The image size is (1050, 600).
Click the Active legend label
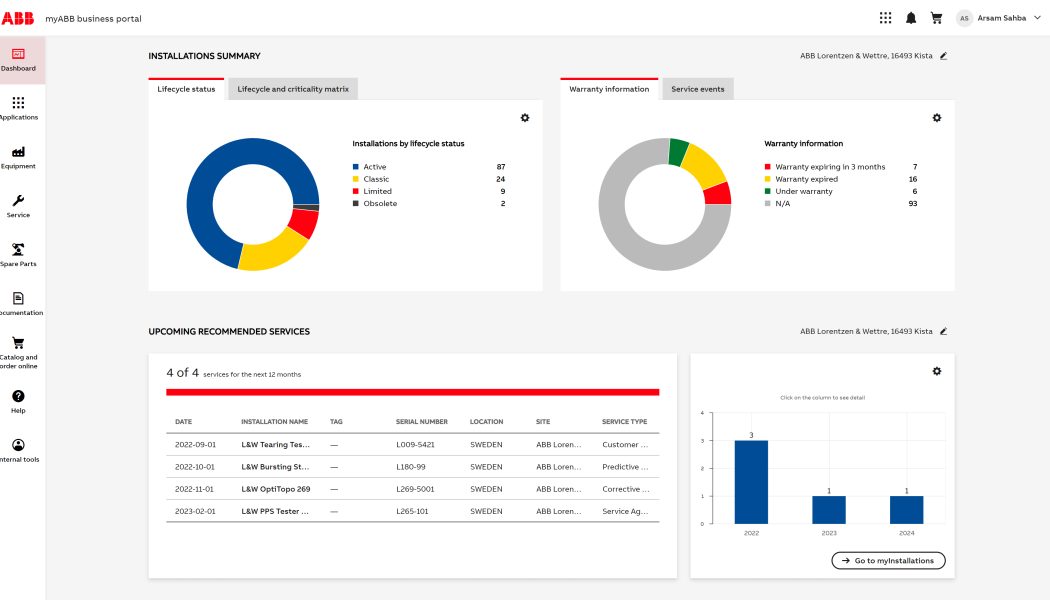[x=375, y=167]
